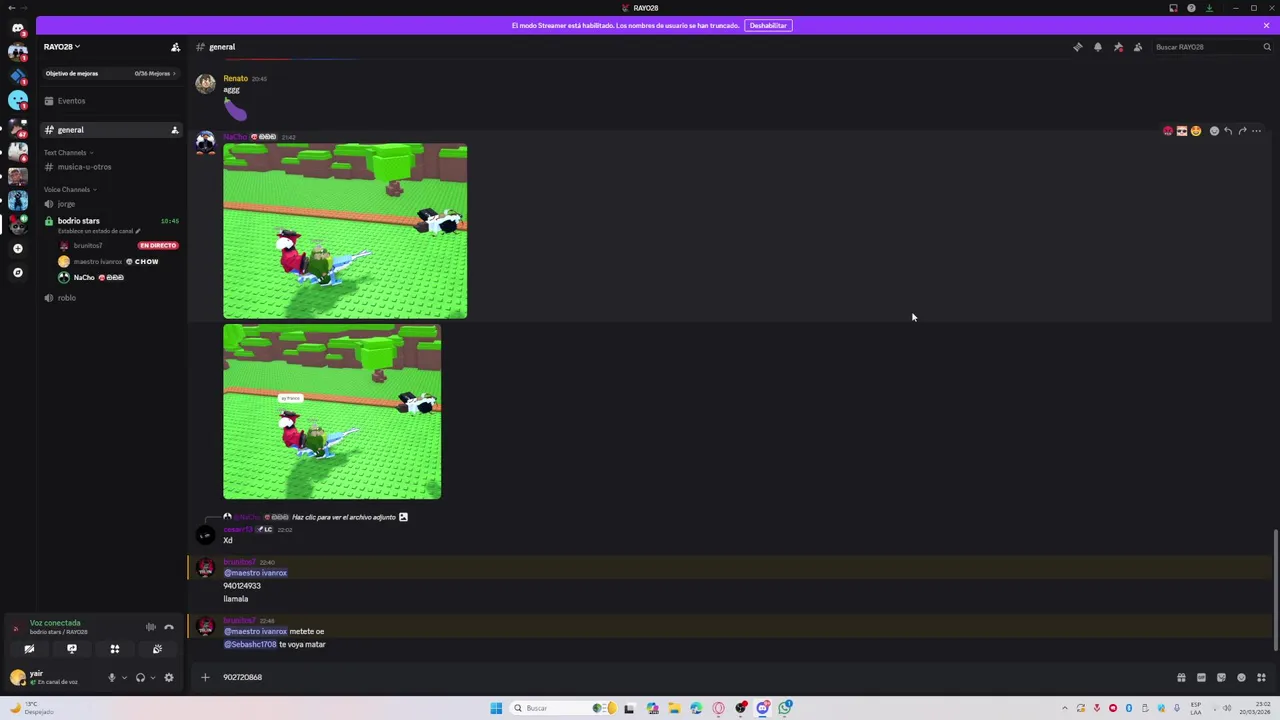
Task: Open the gift icon in message bar
Action: pyautogui.click(x=1181, y=677)
